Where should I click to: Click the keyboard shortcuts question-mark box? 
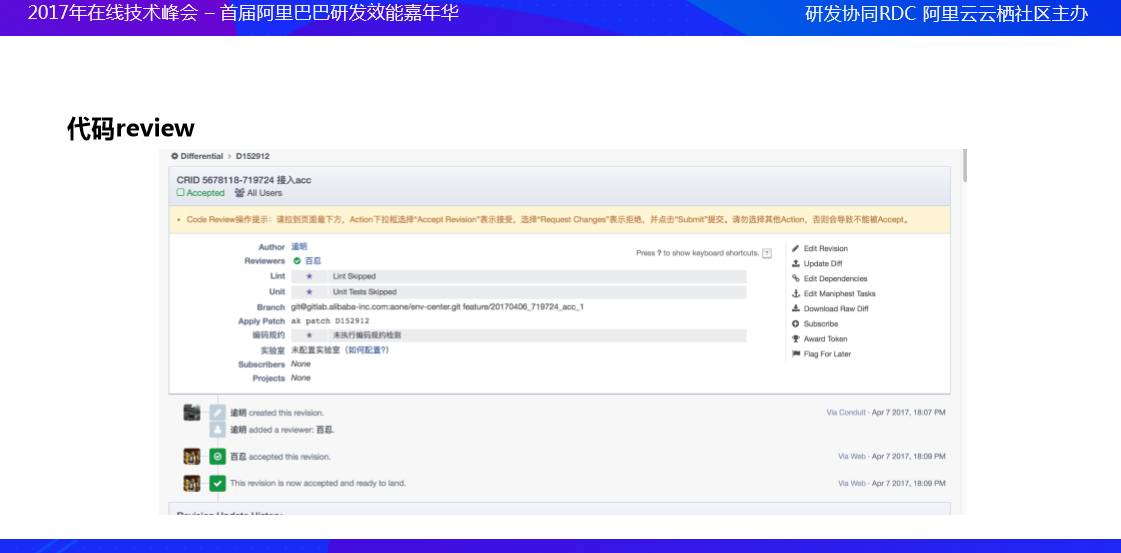tap(767, 253)
